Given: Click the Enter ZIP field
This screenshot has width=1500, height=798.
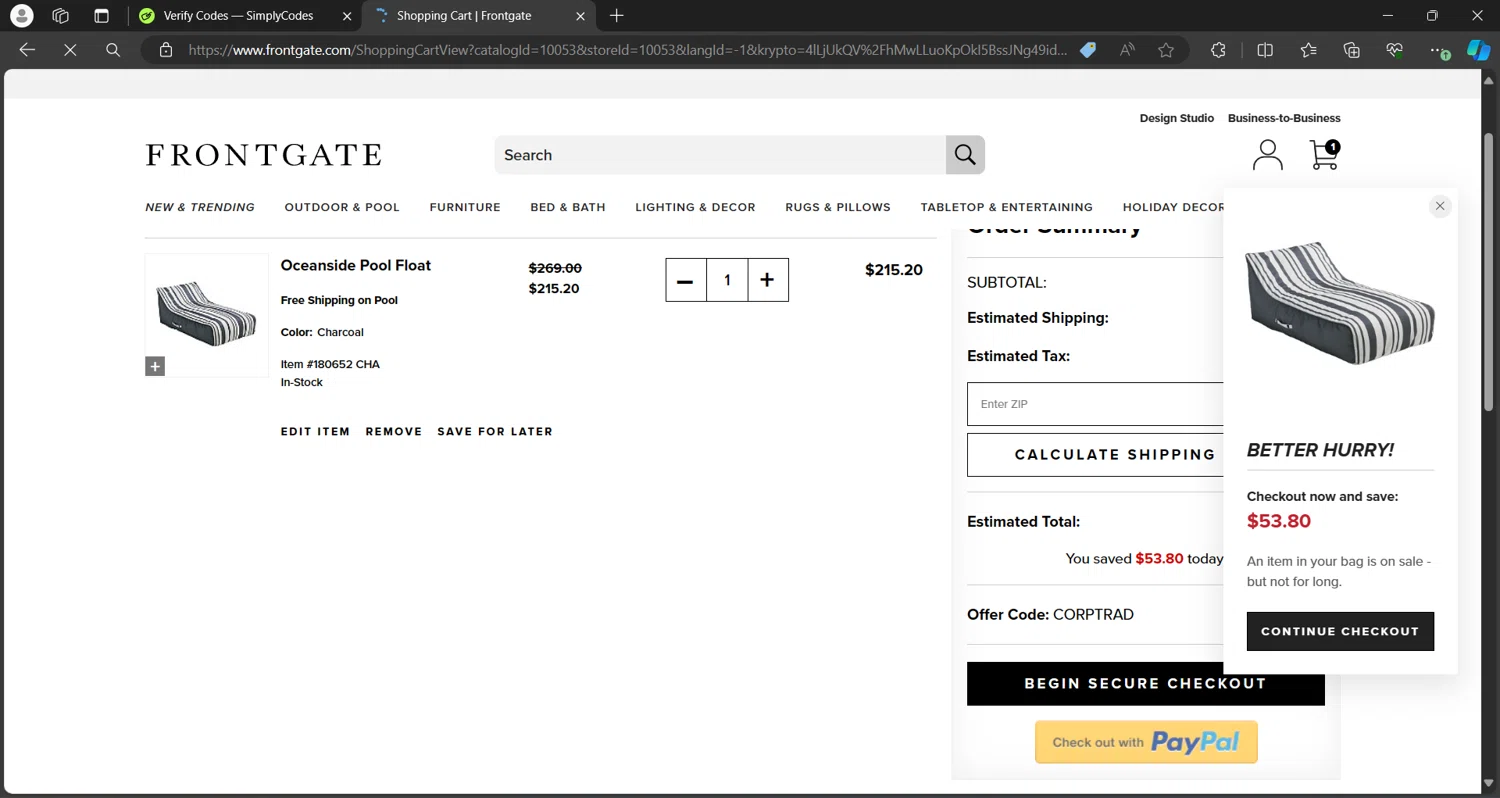Looking at the screenshot, I should coord(1095,404).
